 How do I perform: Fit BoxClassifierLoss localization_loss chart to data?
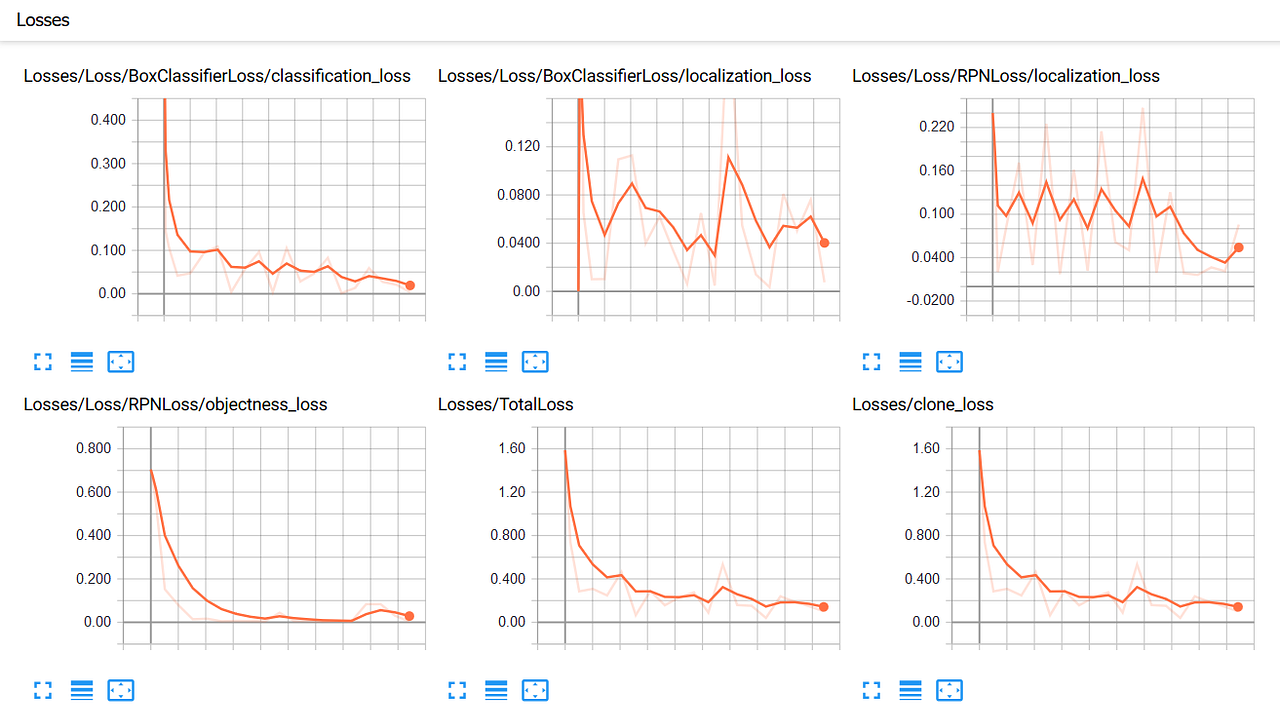[x=535, y=361]
